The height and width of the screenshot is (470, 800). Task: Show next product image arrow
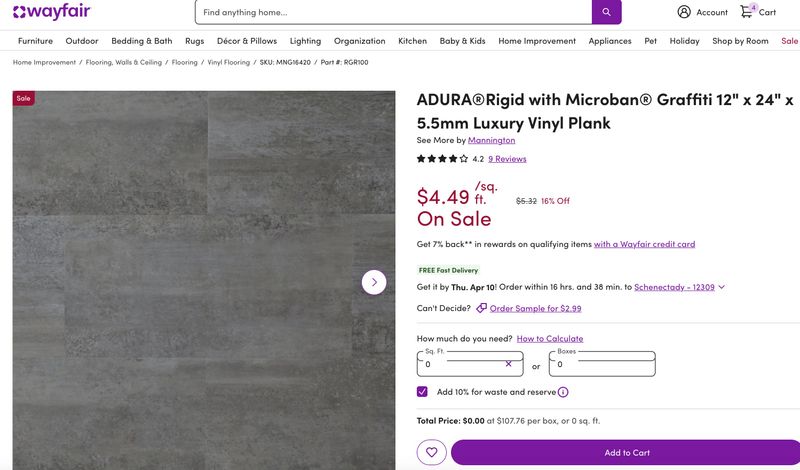pos(374,282)
